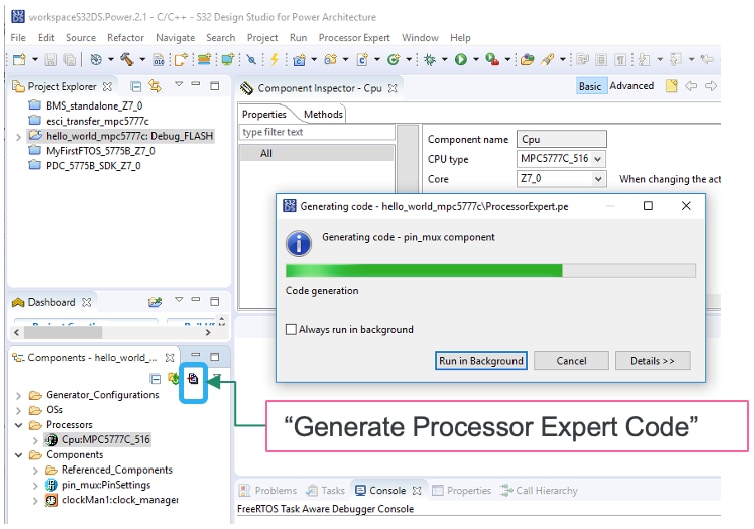Click Generate Processor Expert Code icon
This screenshot has width=754, height=529.
point(193,379)
